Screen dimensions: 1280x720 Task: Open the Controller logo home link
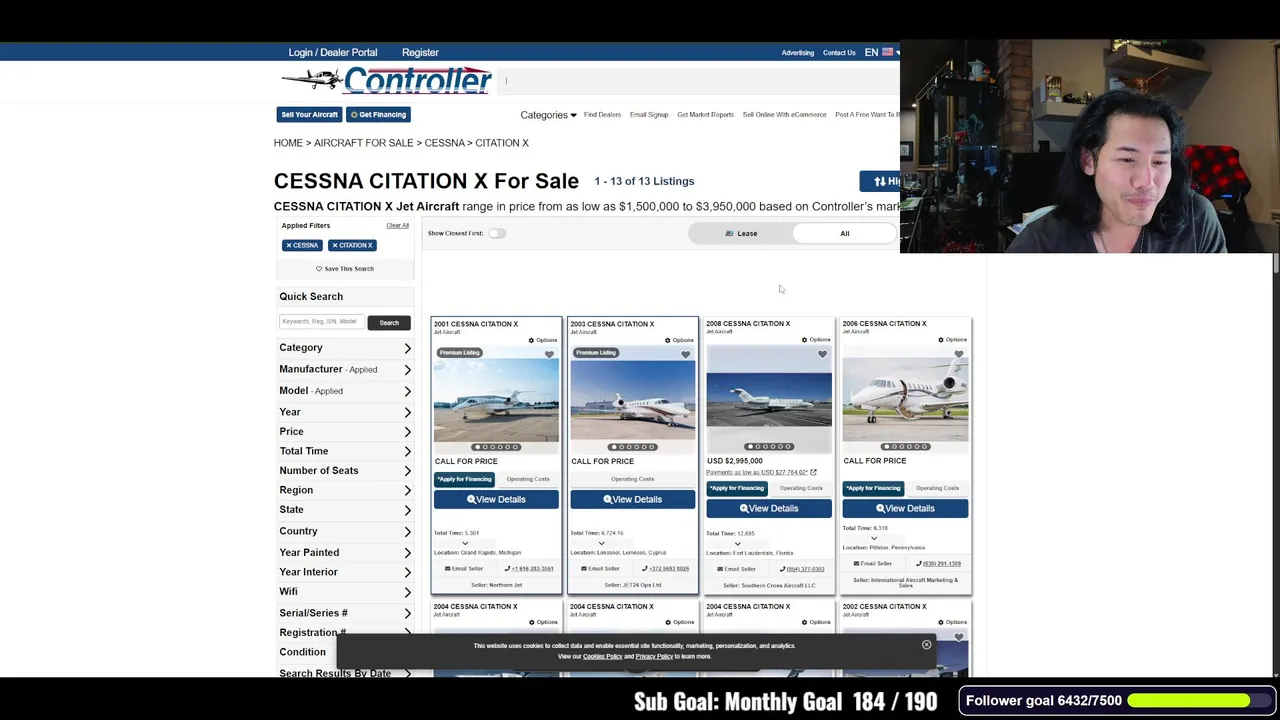[386, 80]
